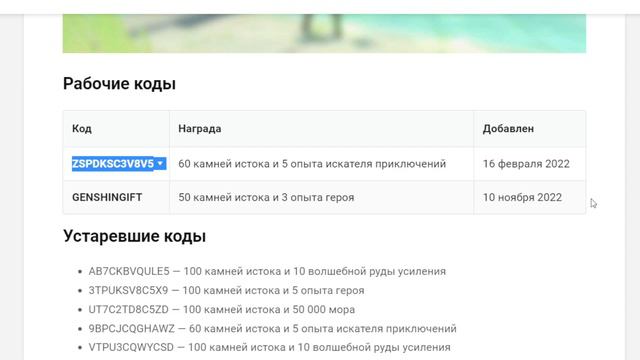Click the date 16 февраля 2022
This screenshot has height=360, width=640.
click(x=526, y=164)
